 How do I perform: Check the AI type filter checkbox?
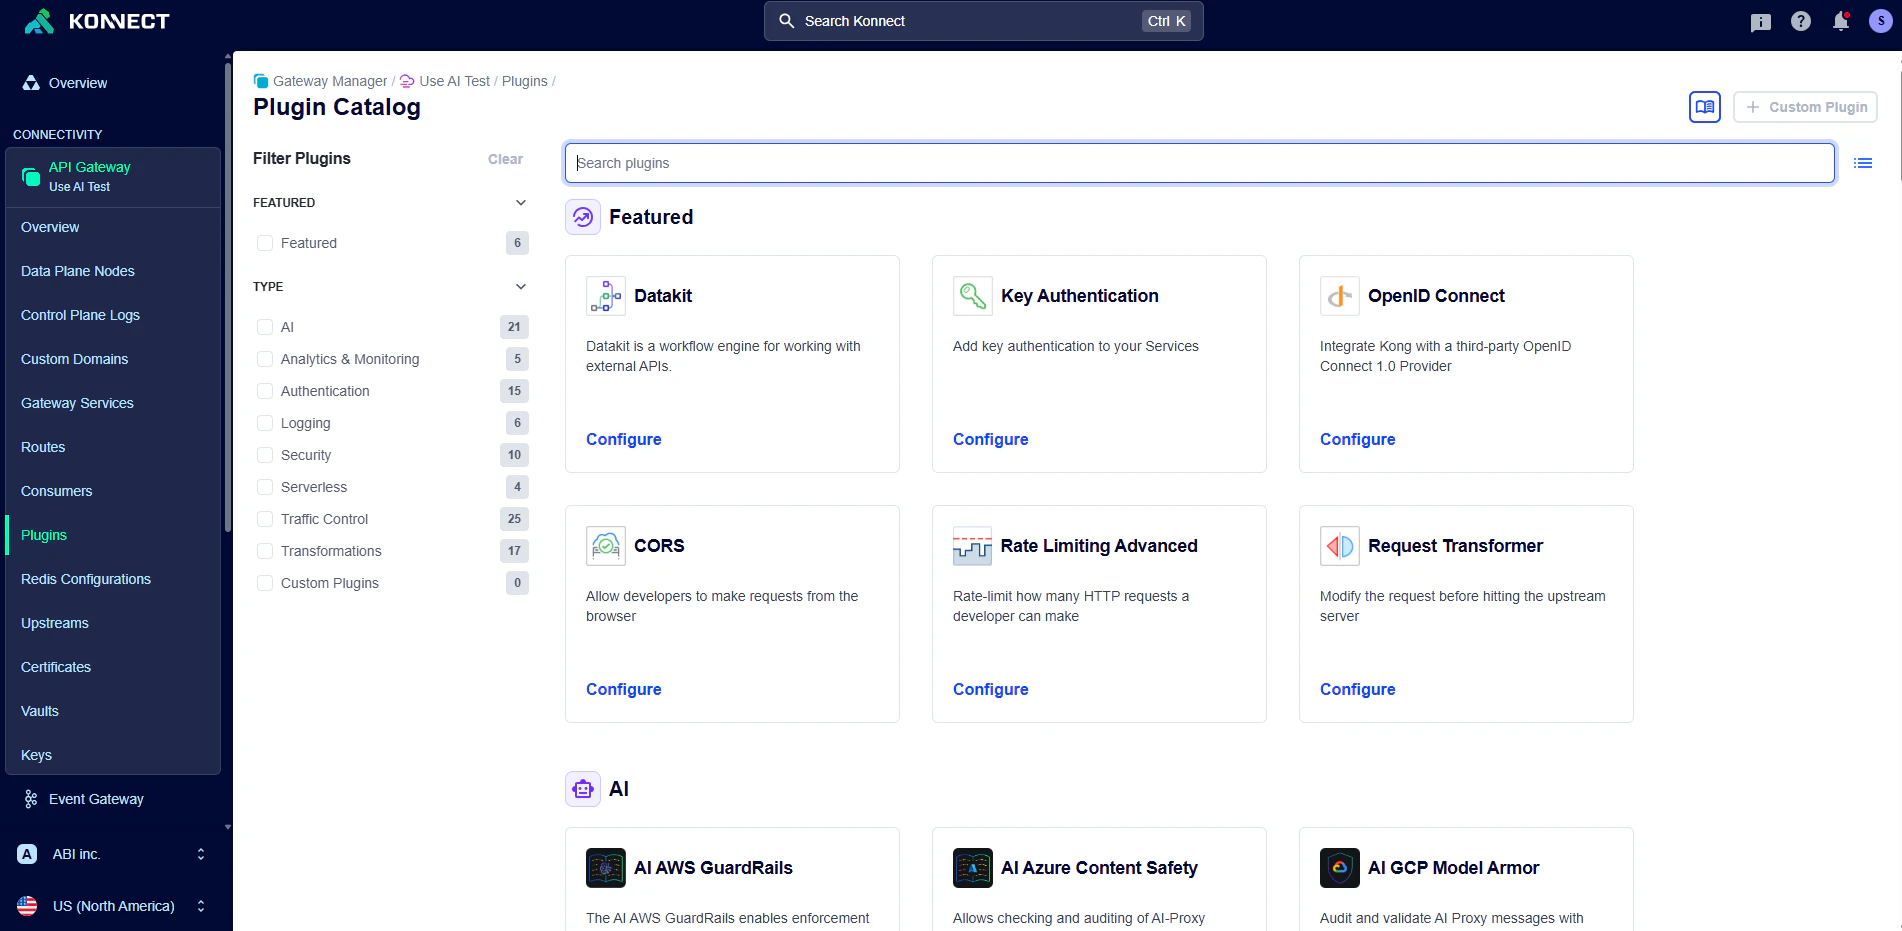265,327
